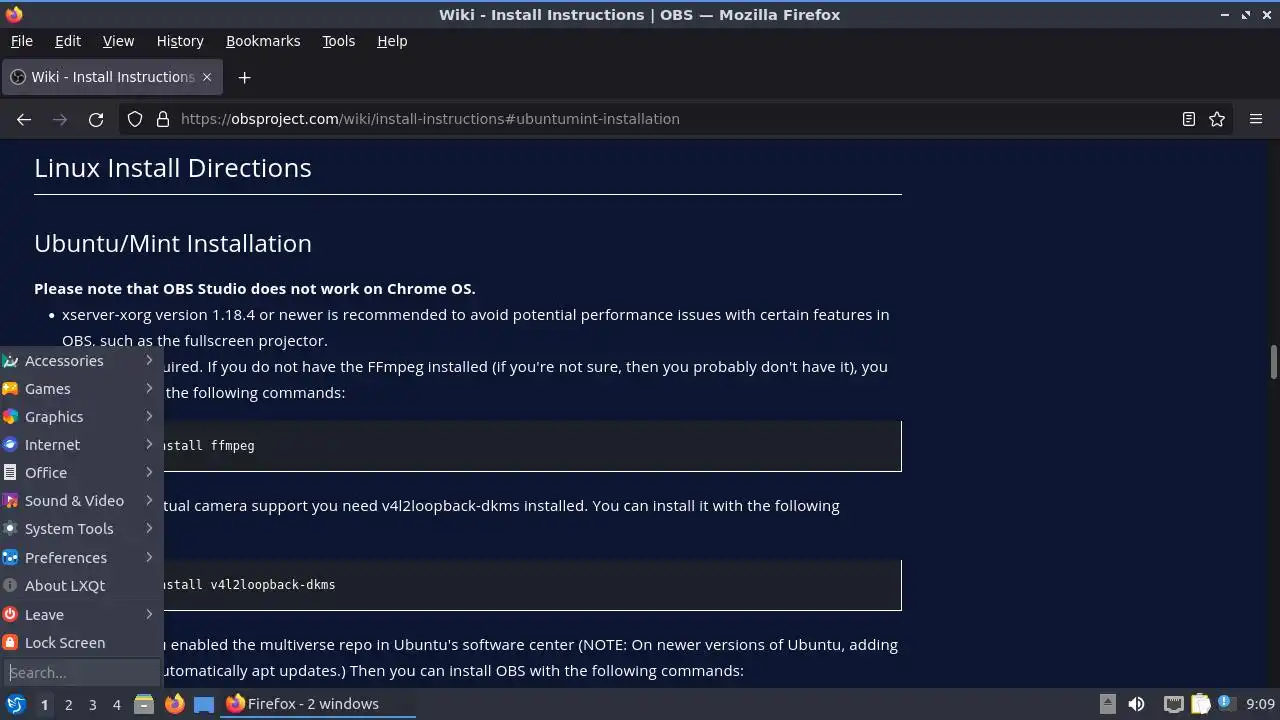Open the History menu

tap(180, 41)
